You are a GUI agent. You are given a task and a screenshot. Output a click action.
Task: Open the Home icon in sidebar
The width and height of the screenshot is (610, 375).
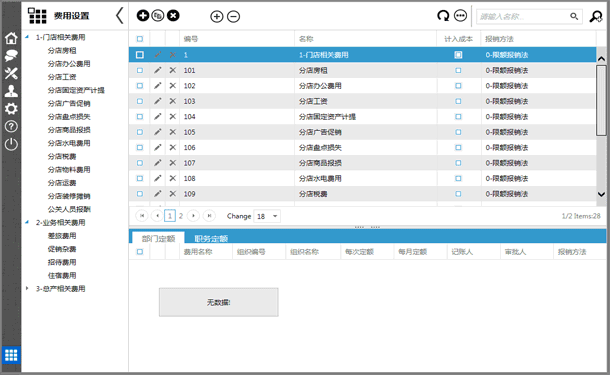(x=11, y=38)
